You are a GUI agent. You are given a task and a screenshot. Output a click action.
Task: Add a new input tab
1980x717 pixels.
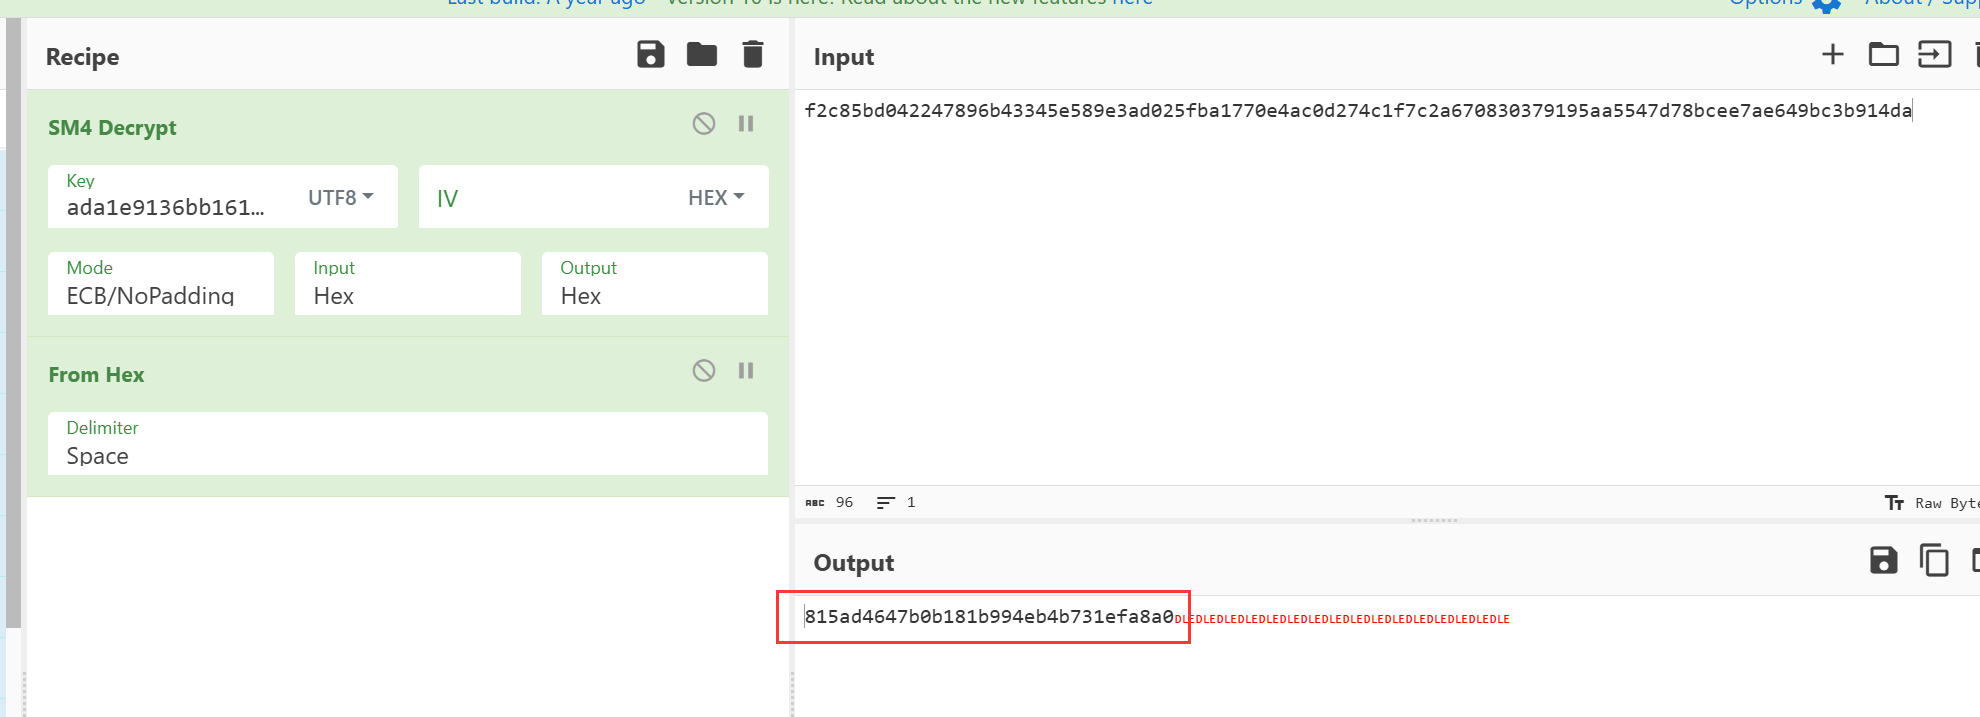[1833, 54]
